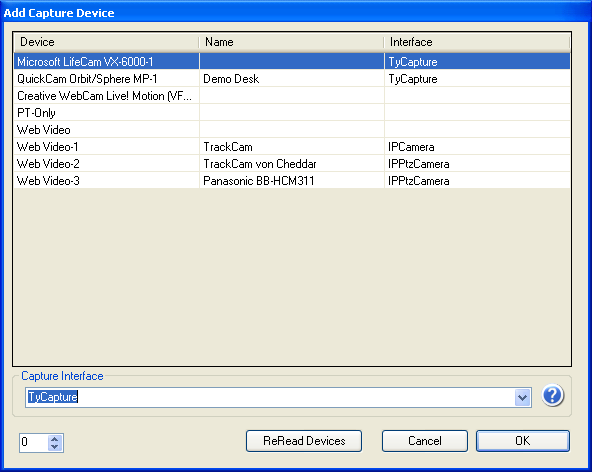This screenshot has width=592, height=472.
Task: Select the Microsoft LifeCam VX-6000-1 row
Action: pos(292,62)
